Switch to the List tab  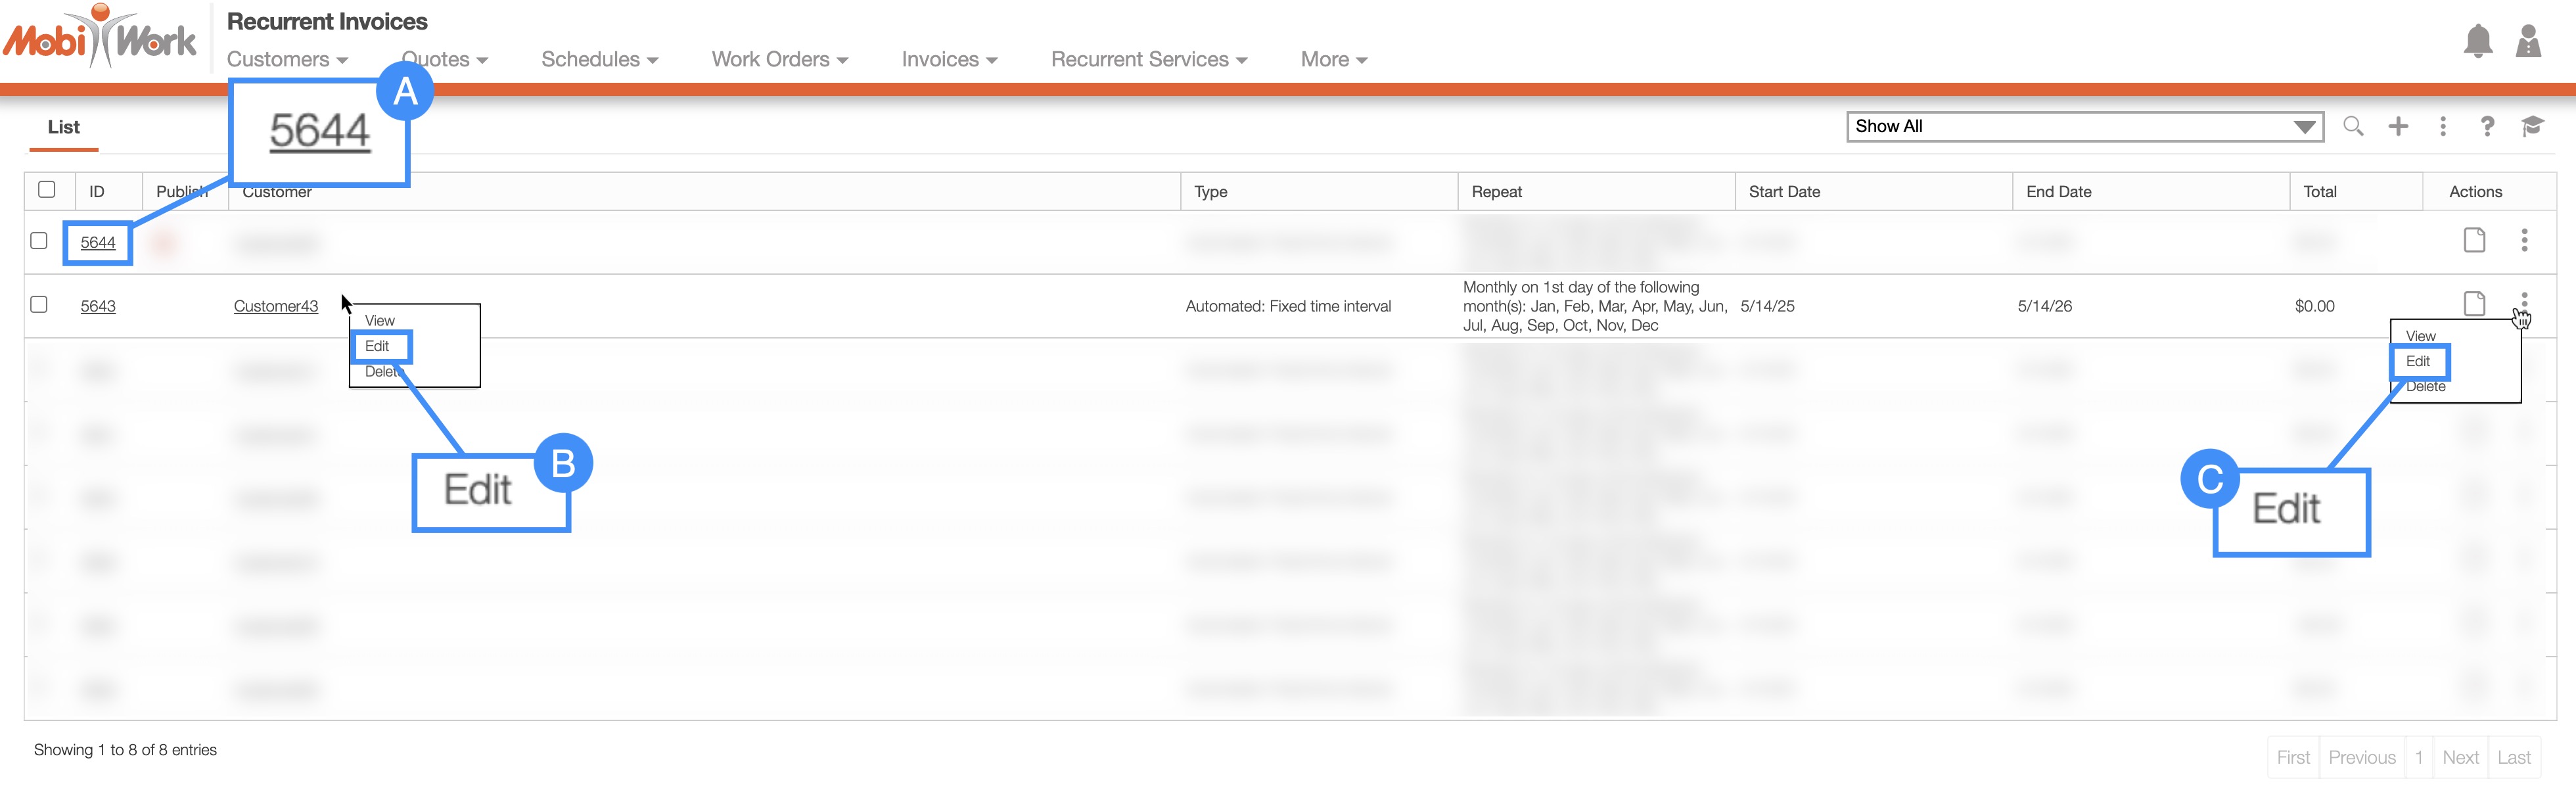[63, 127]
